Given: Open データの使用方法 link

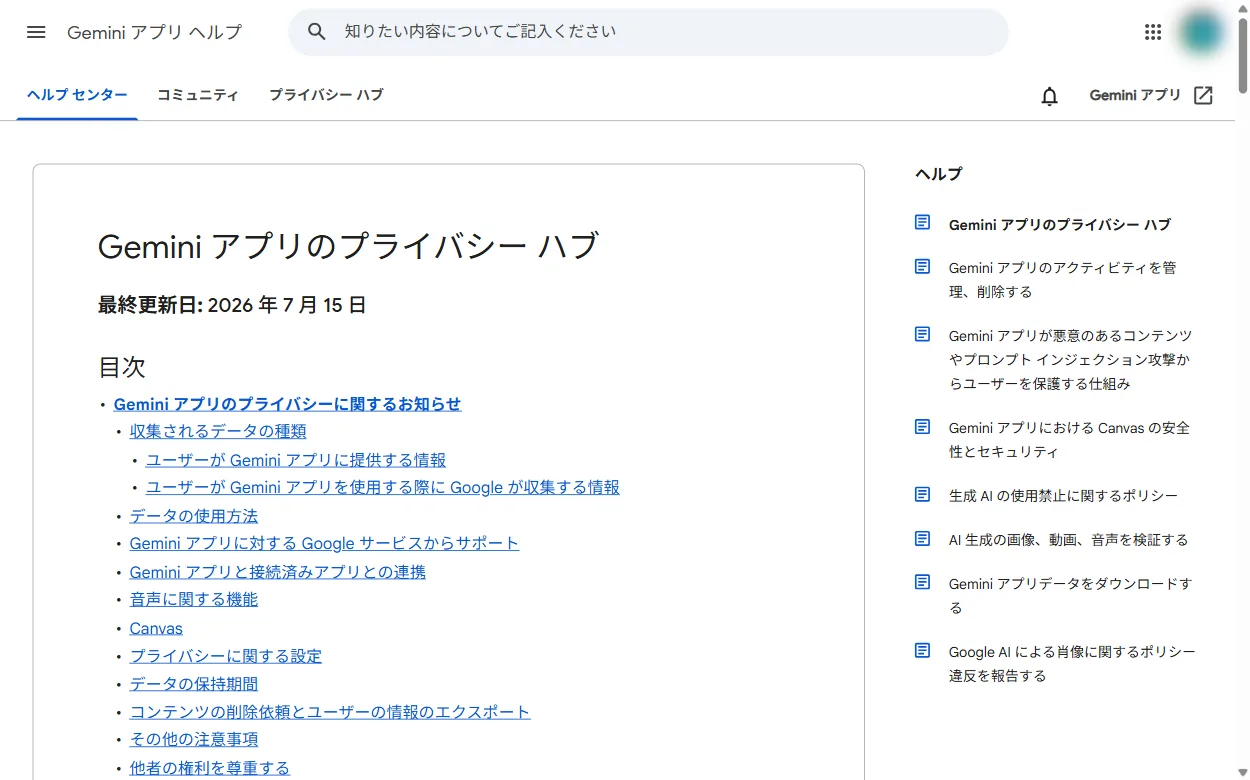Looking at the screenshot, I should point(194,517).
